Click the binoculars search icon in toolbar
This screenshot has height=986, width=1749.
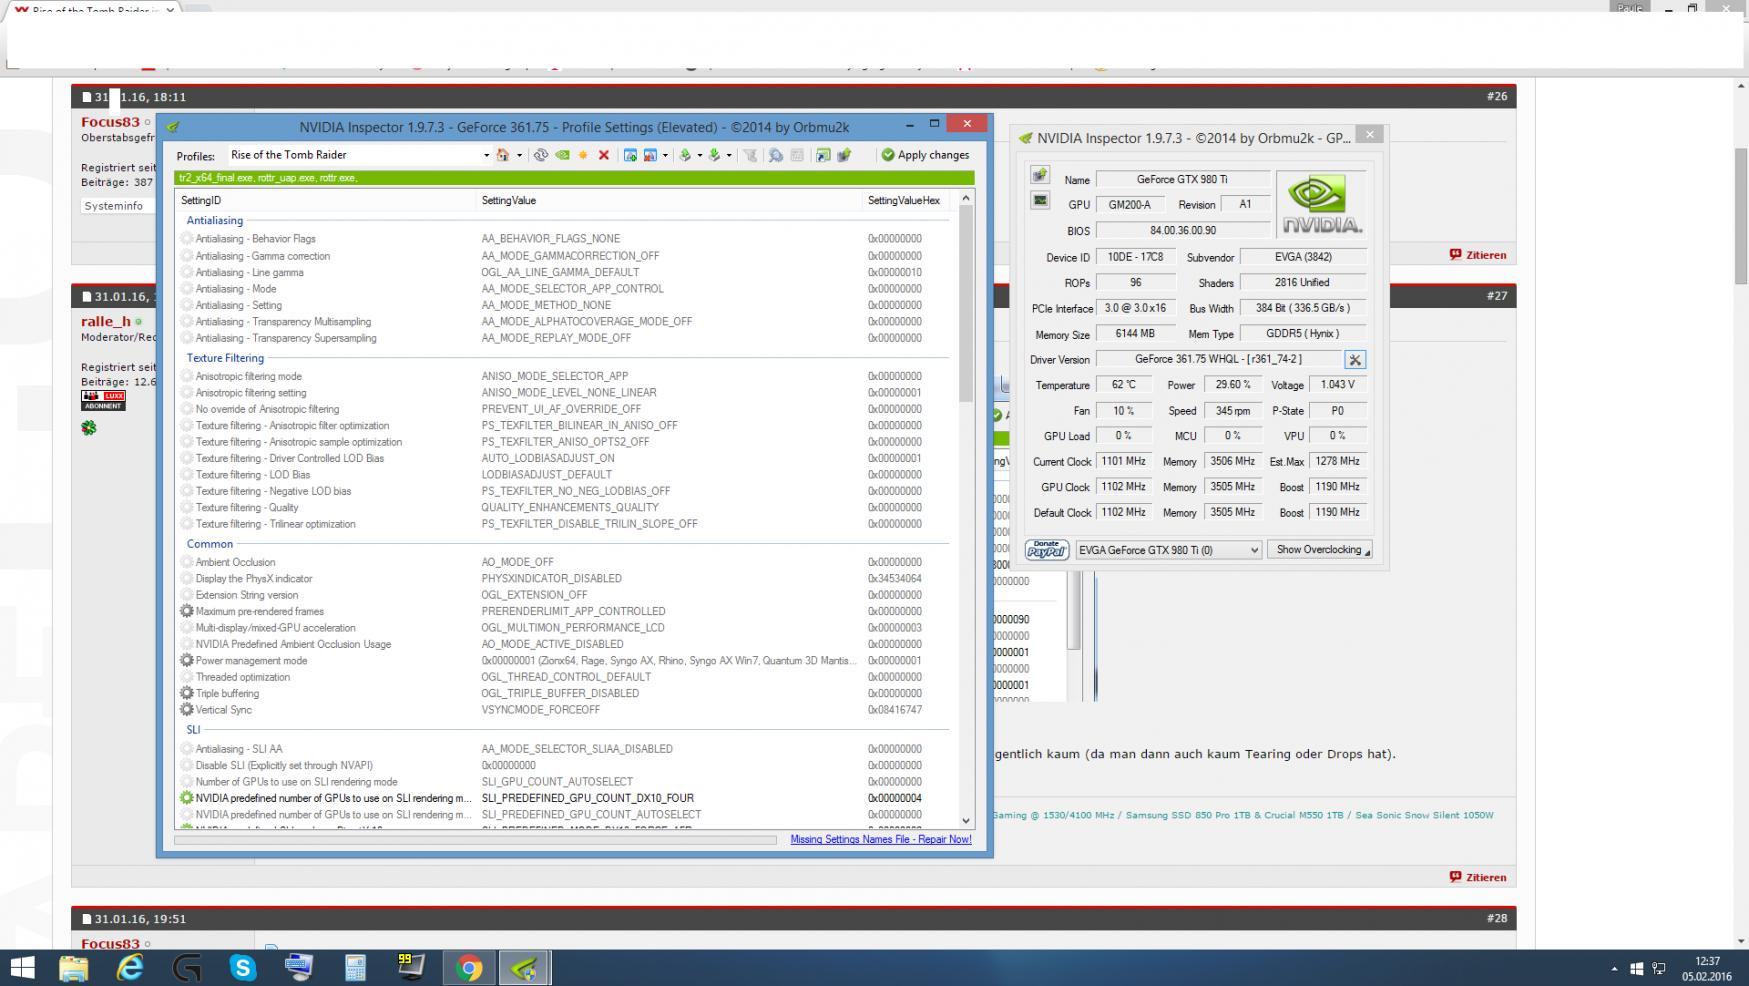pyautogui.click(x=775, y=155)
